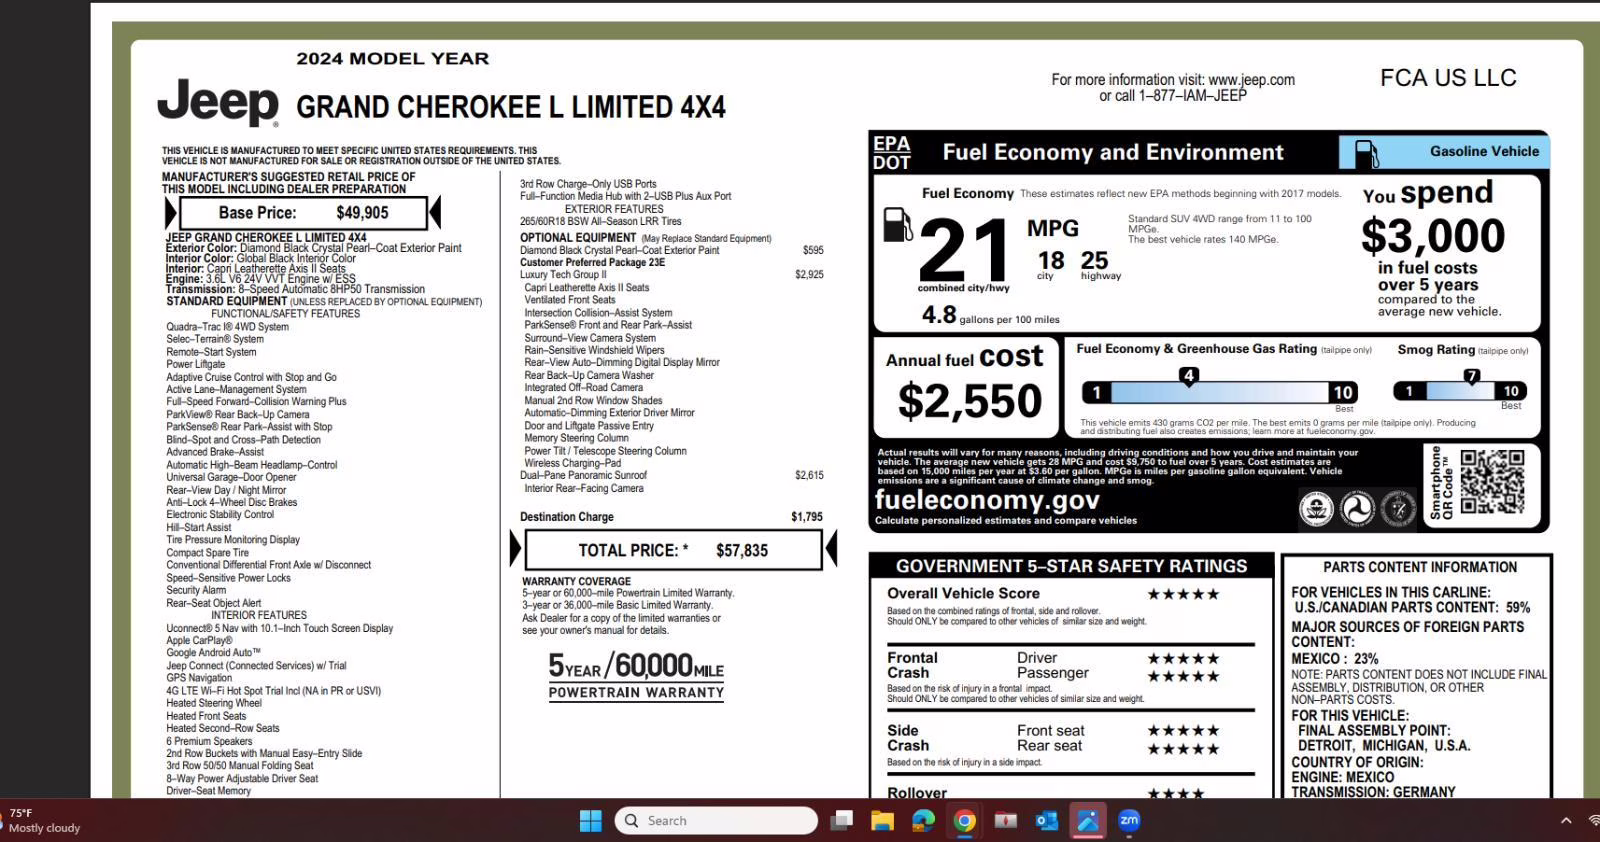Click the Apple CarPlay feature line

[x=199, y=640]
